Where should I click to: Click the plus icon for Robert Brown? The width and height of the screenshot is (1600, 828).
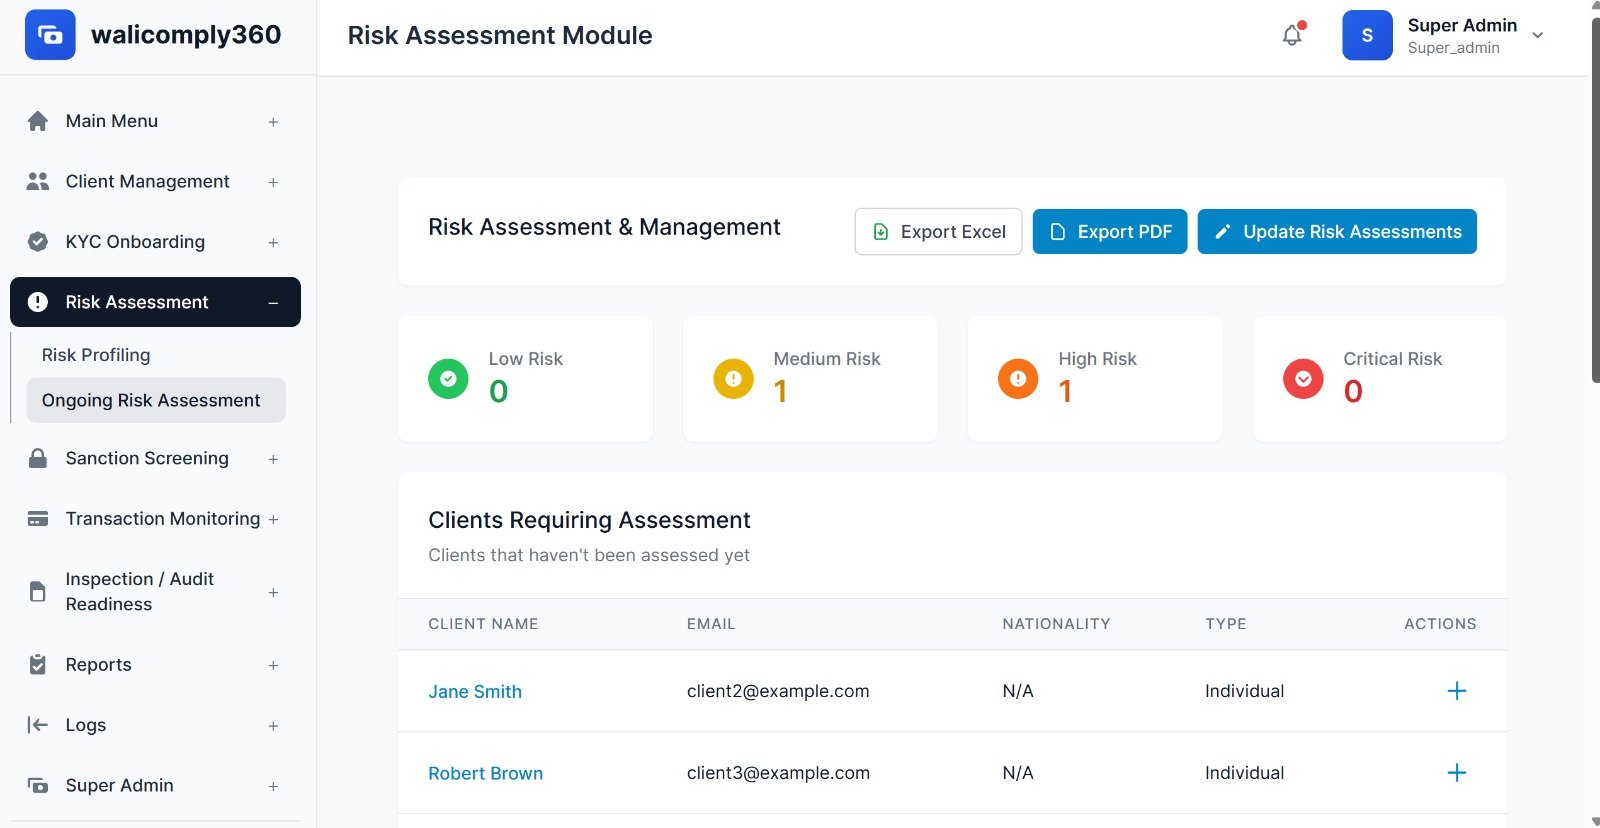point(1456,773)
